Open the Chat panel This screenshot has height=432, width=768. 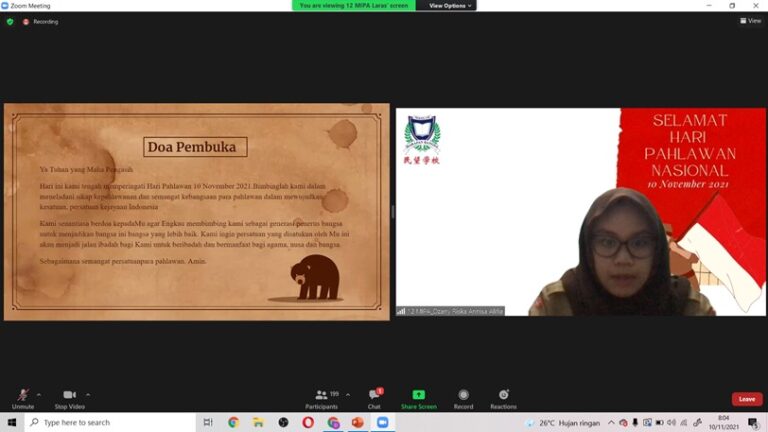point(374,396)
